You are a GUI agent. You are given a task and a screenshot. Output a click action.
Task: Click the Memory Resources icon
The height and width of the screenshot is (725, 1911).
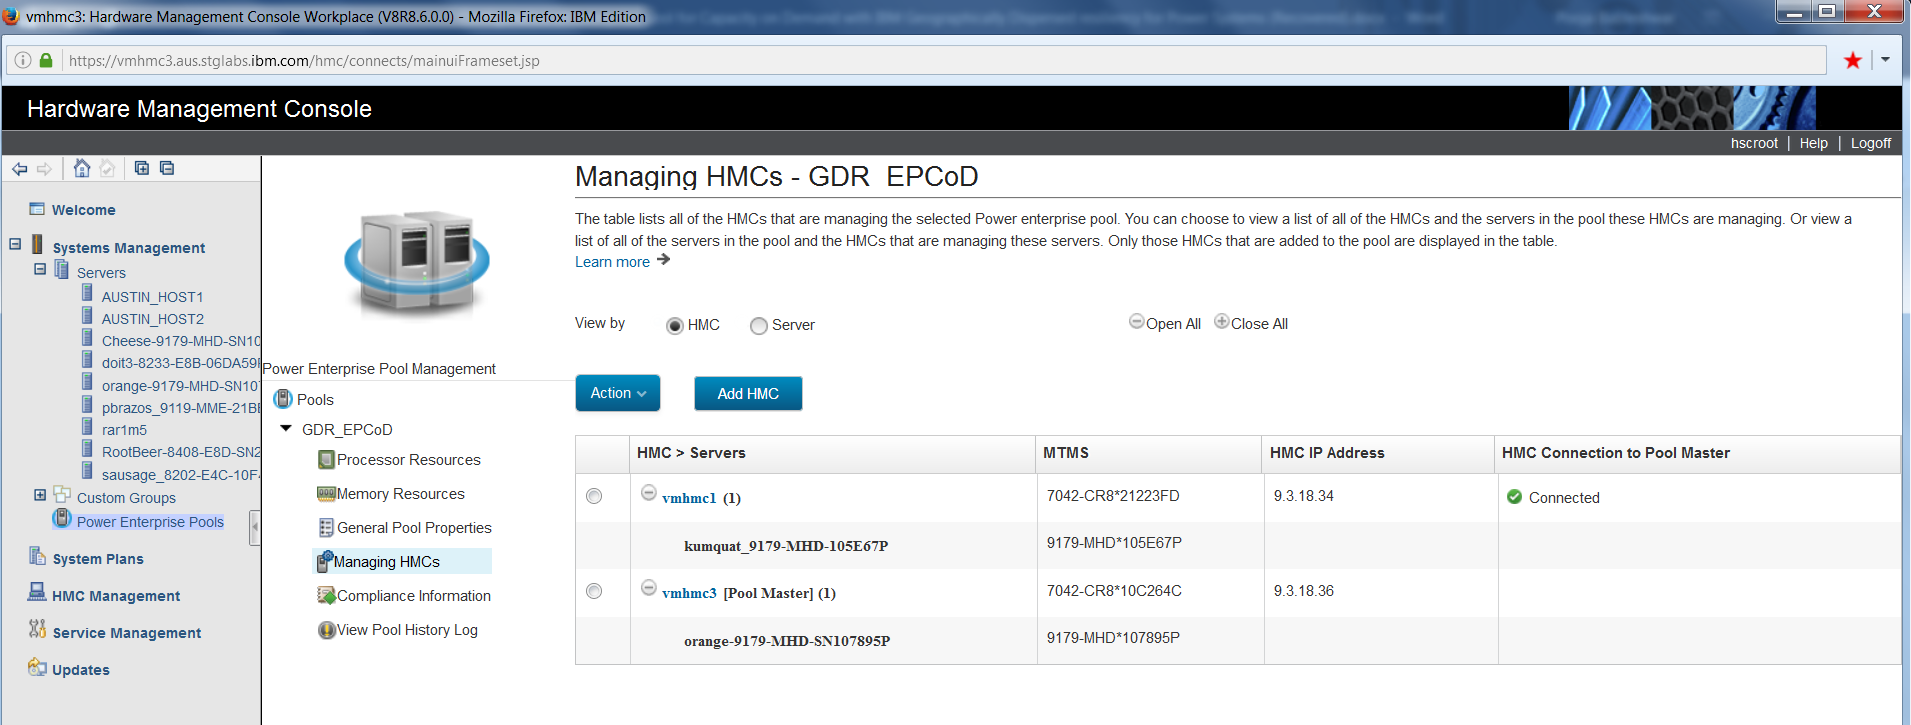tap(326, 494)
